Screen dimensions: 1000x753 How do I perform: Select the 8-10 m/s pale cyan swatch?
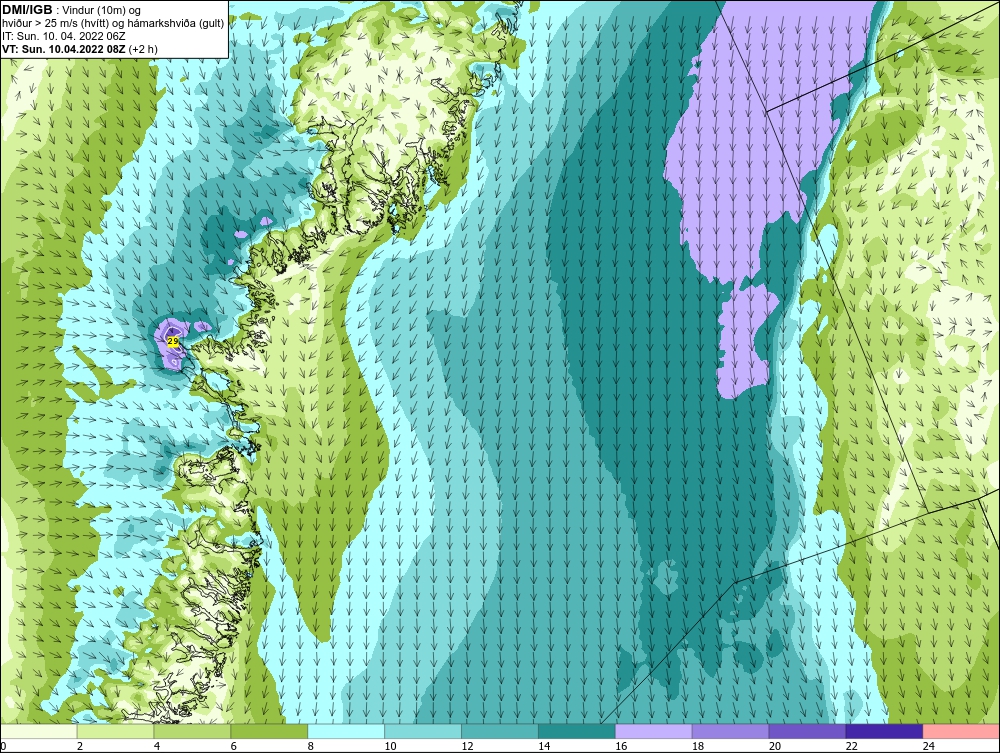tap(346, 731)
